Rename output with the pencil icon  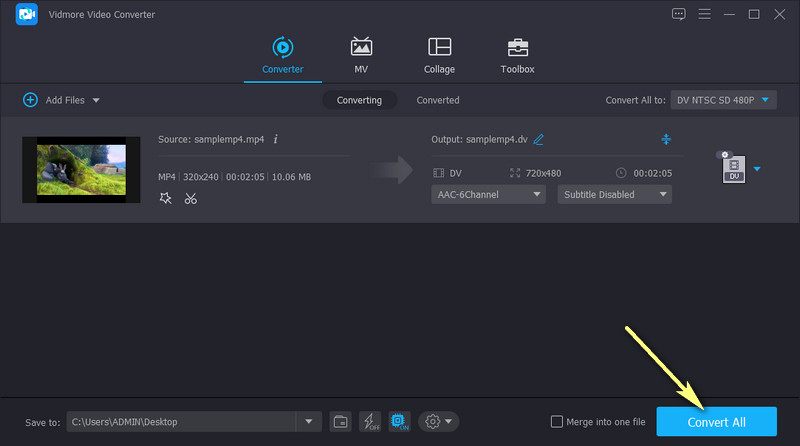(x=539, y=139)
